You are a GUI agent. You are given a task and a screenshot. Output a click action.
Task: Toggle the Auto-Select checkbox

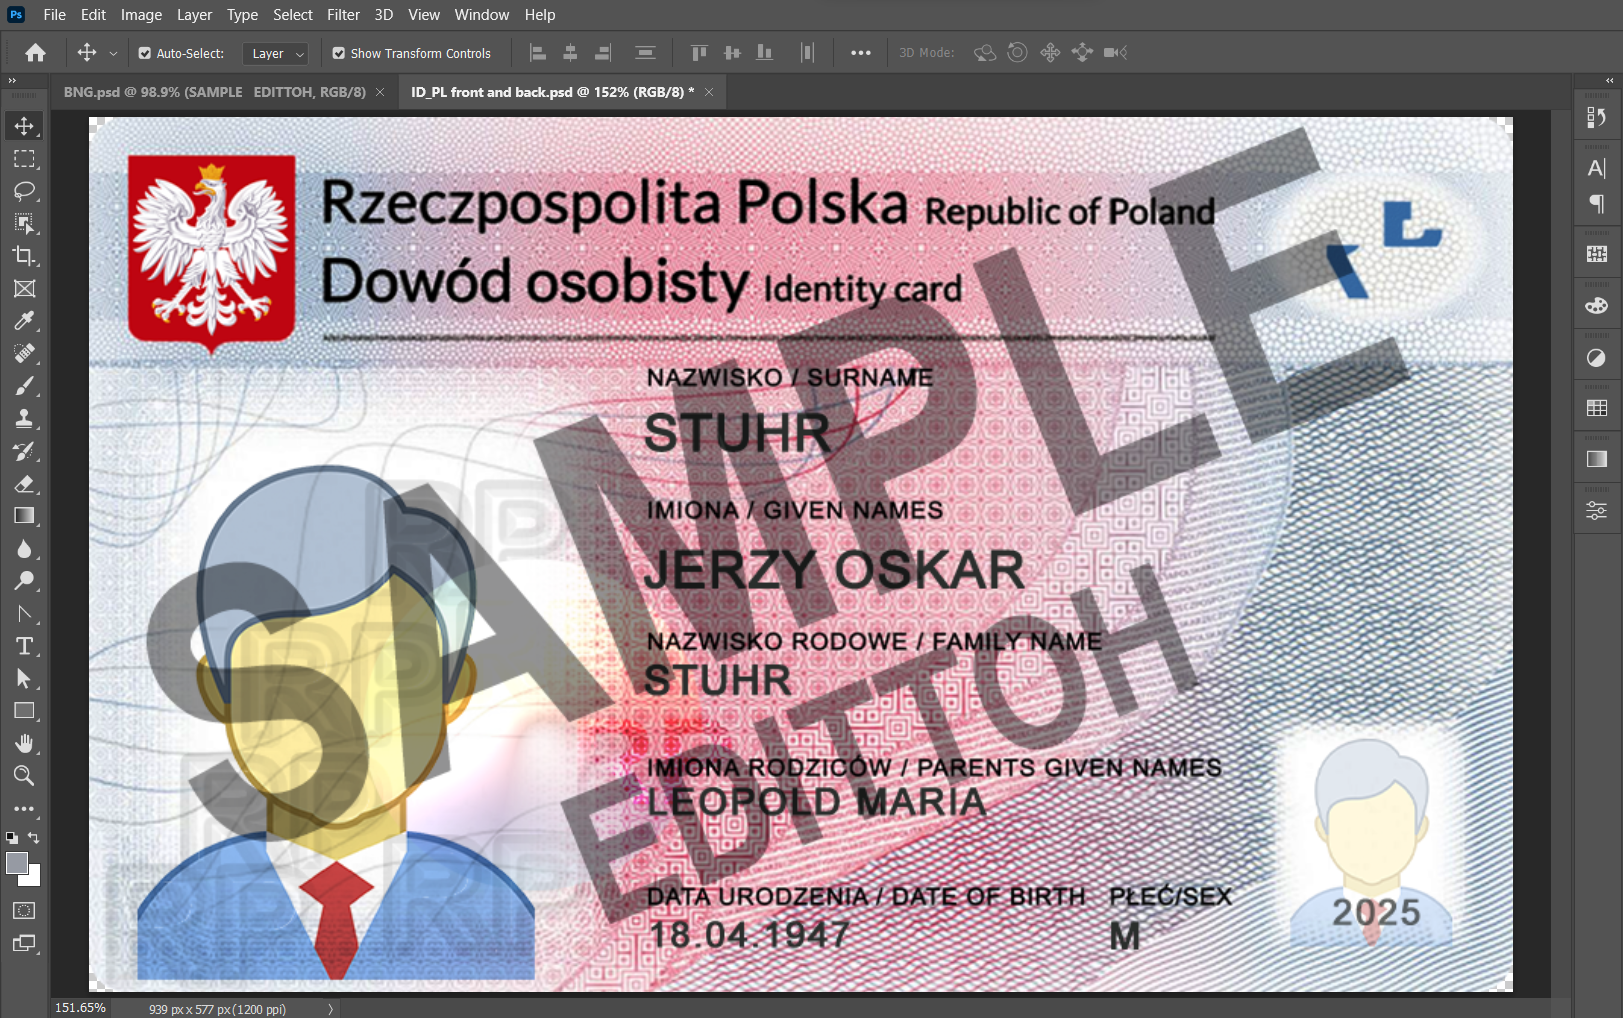[145, 53]
